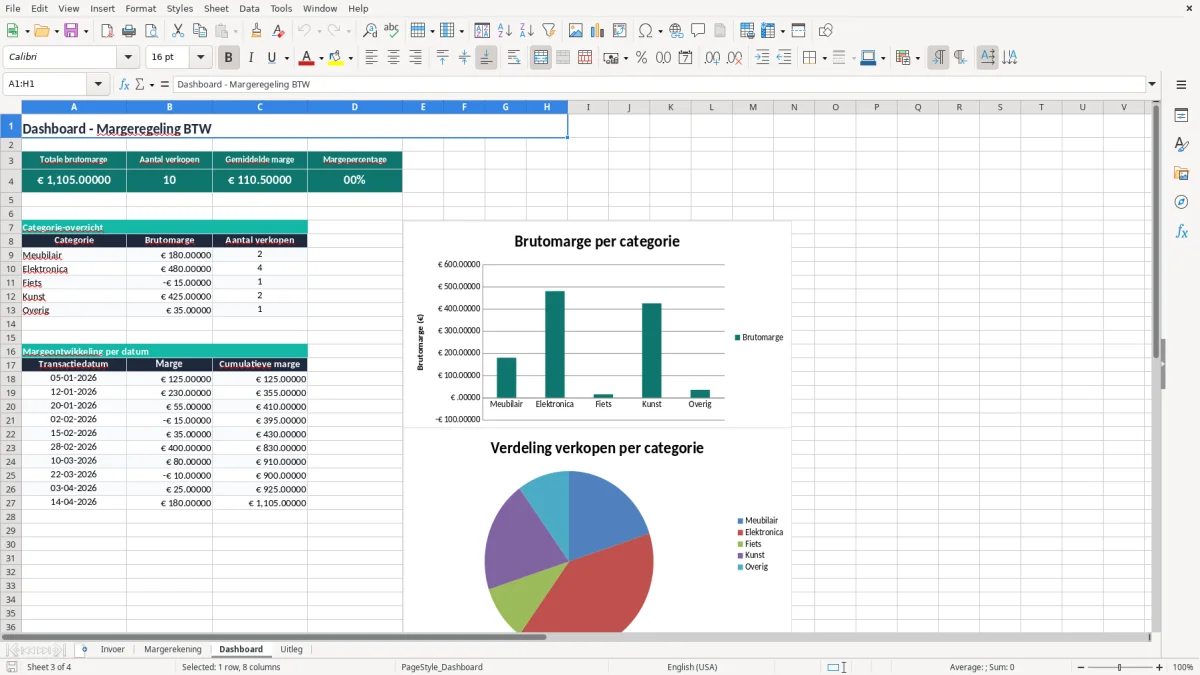The width and height of the screenshot is (1200, 675).
Task: Open the Sheet menu
Action: pos(216,8)
